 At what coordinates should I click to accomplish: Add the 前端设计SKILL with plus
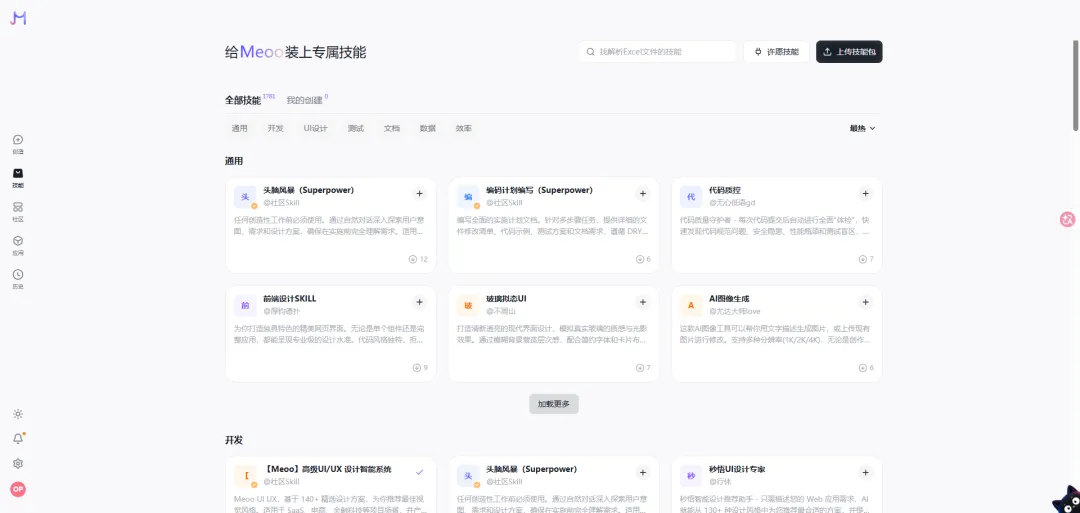(419, 302)
